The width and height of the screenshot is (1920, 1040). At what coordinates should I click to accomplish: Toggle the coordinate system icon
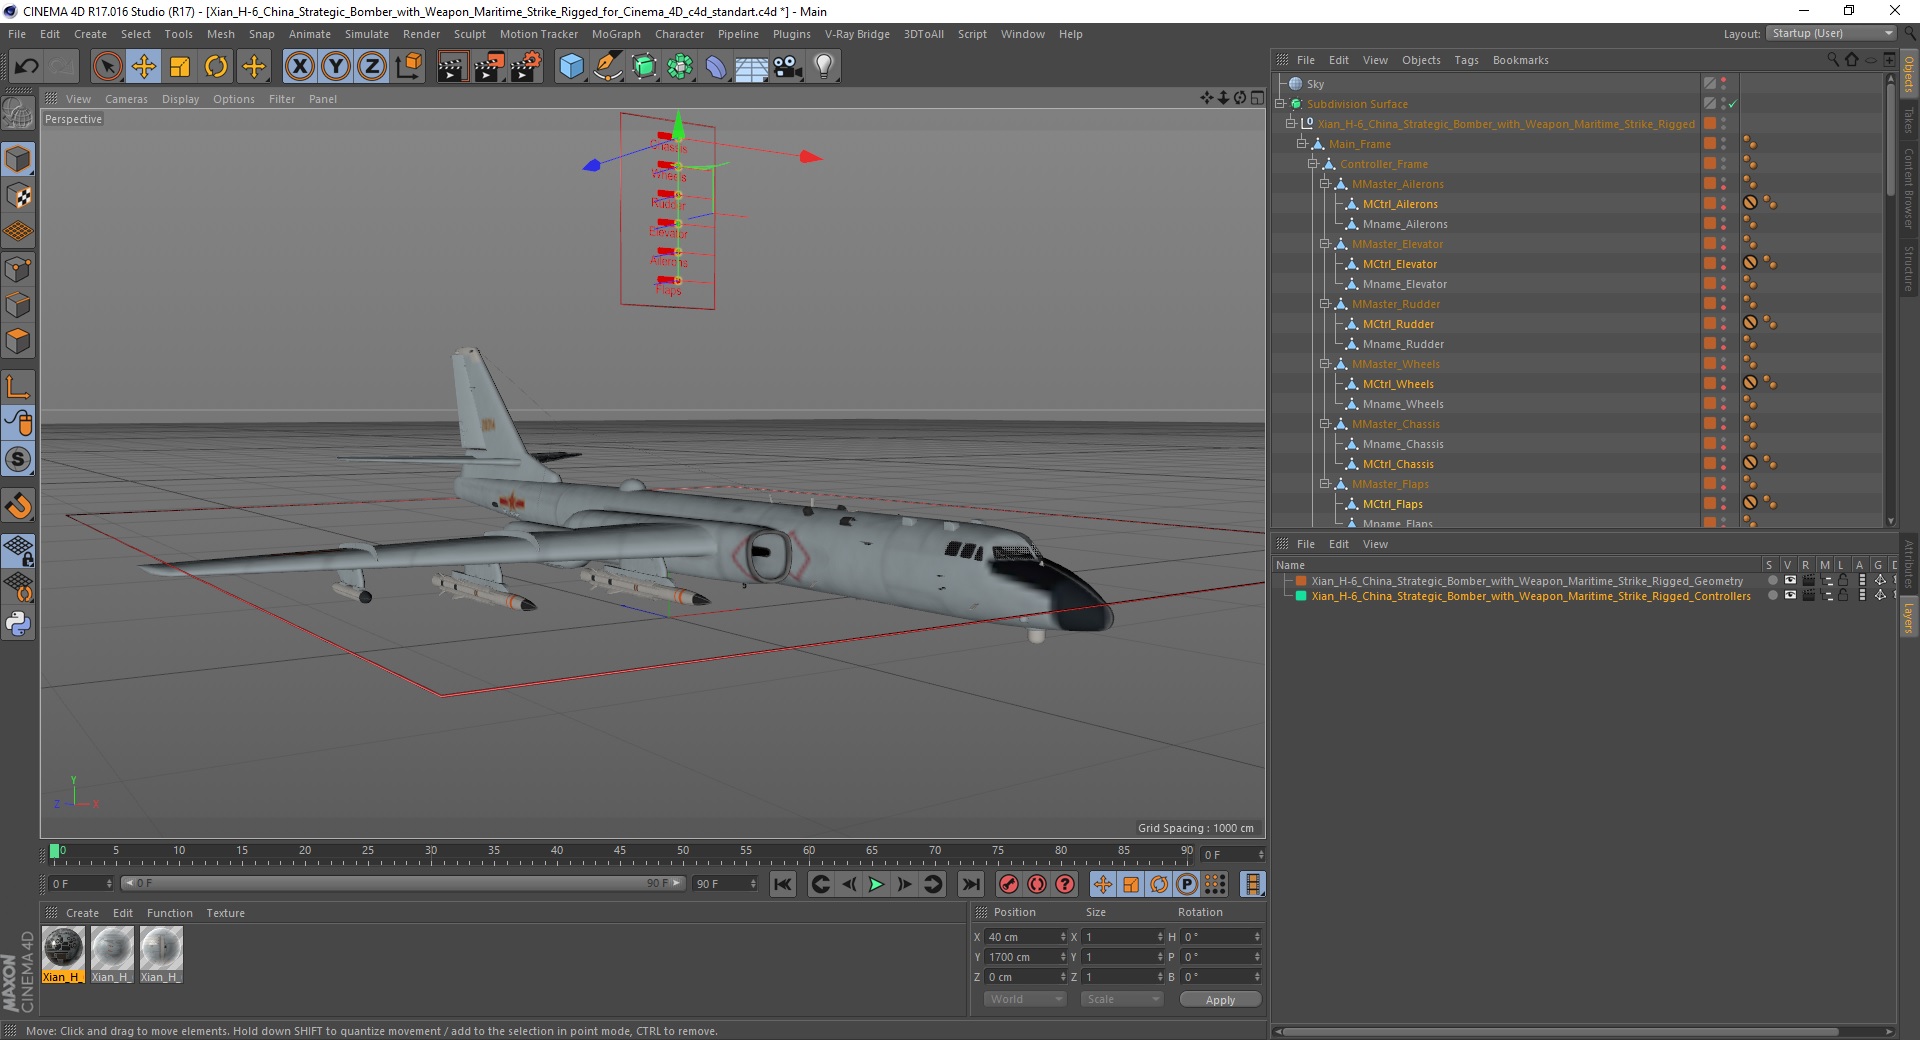pyautogui.click(x=408, y=67)
